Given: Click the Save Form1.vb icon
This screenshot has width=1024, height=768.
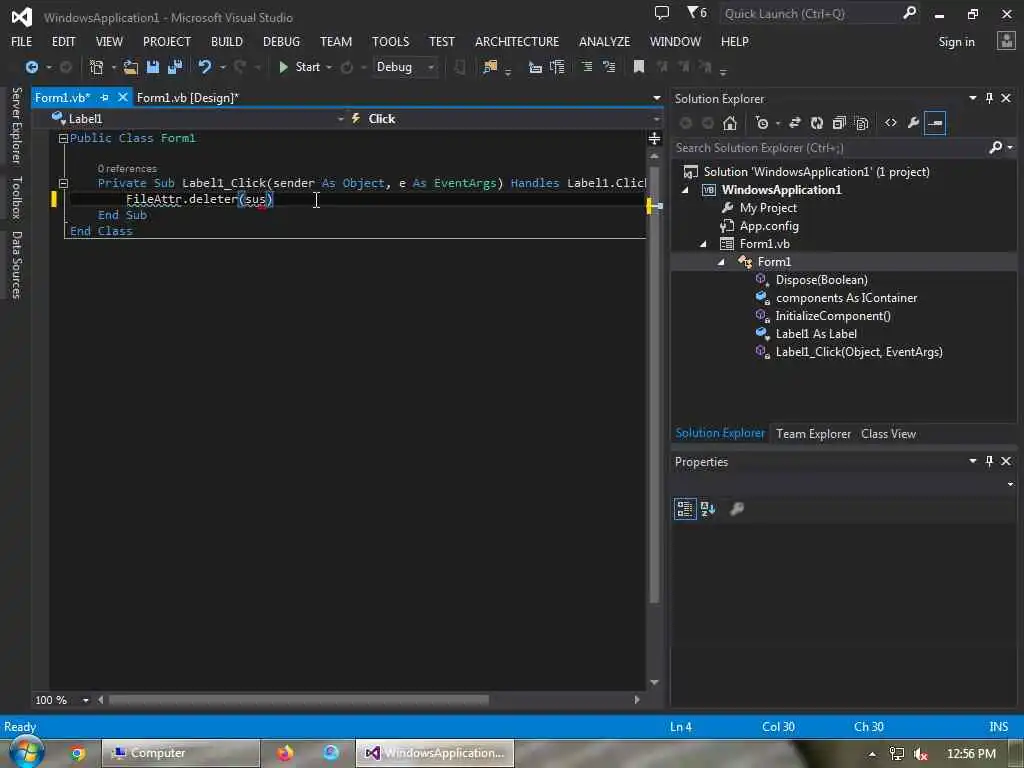Looking at the screenshot, I should coord(153,67).
